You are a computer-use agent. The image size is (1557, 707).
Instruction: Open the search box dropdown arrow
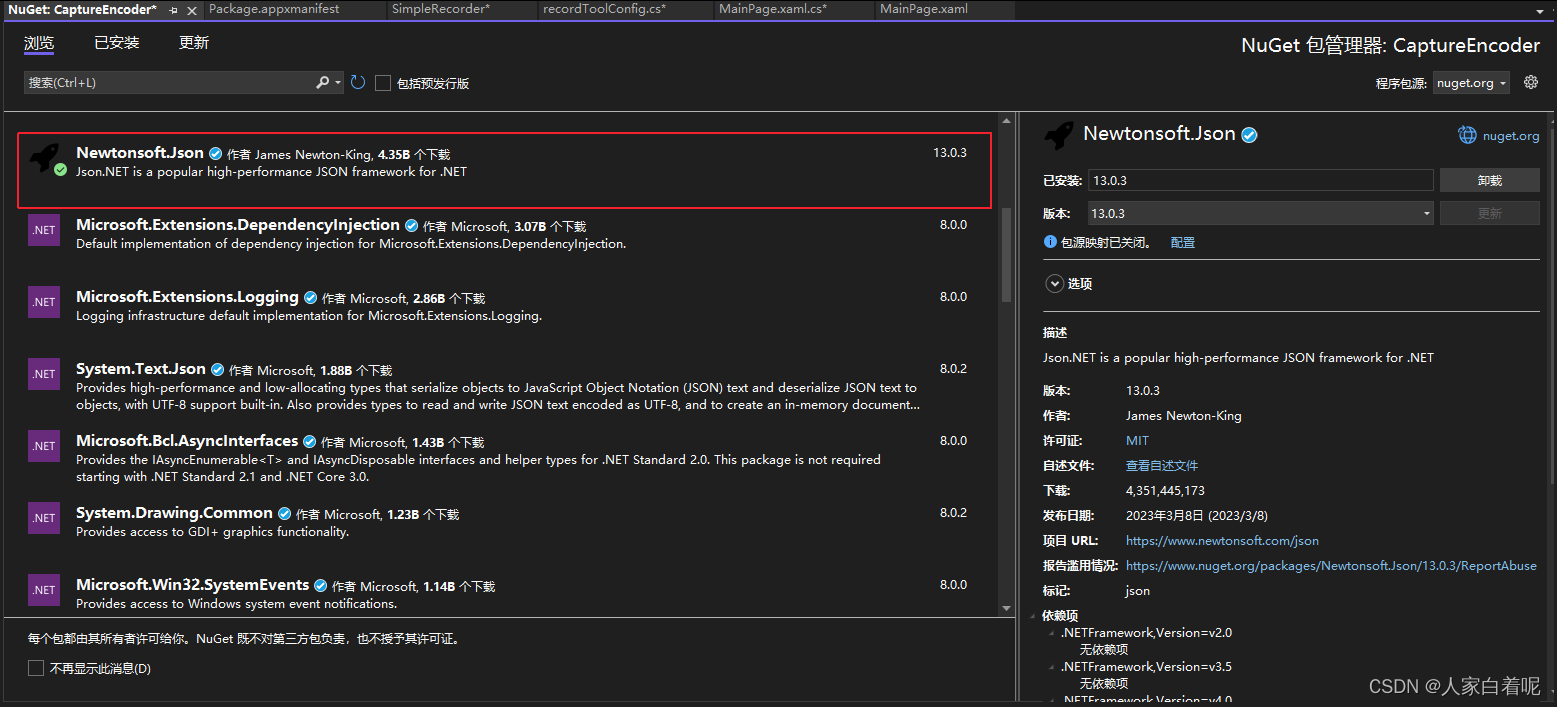[x=339, y=83]
